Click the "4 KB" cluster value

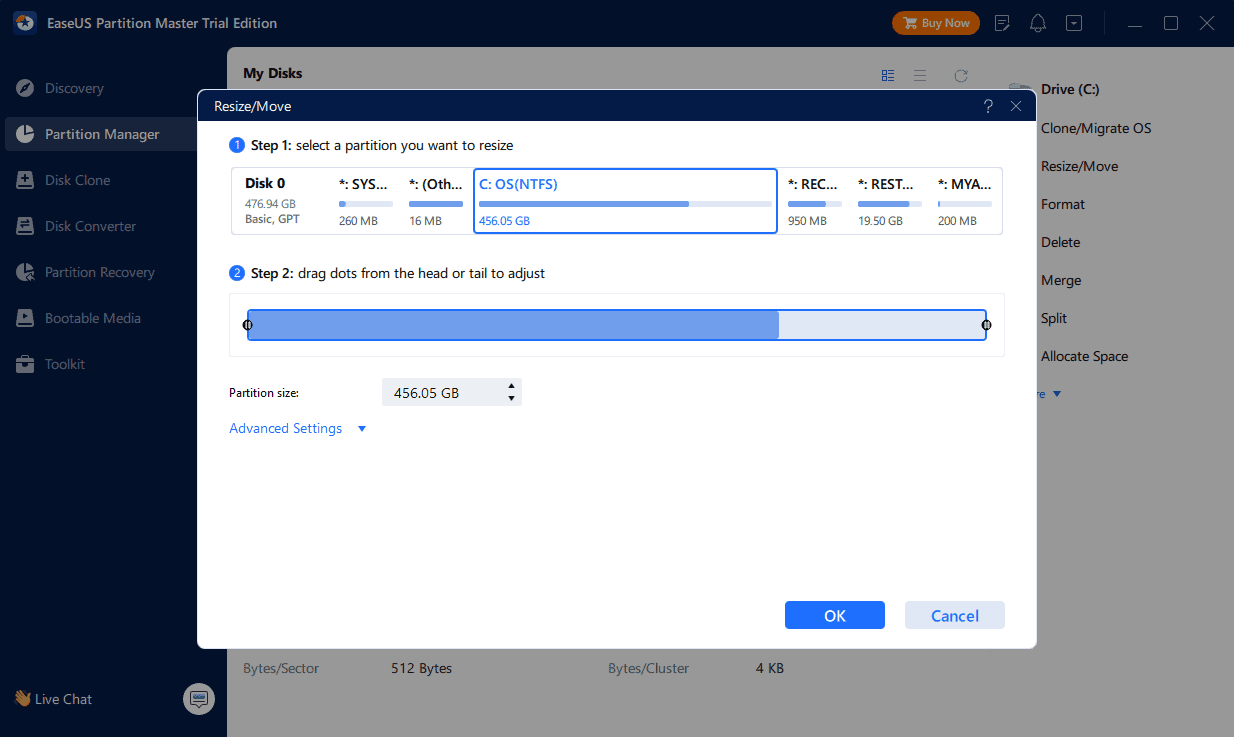point(770,668)
